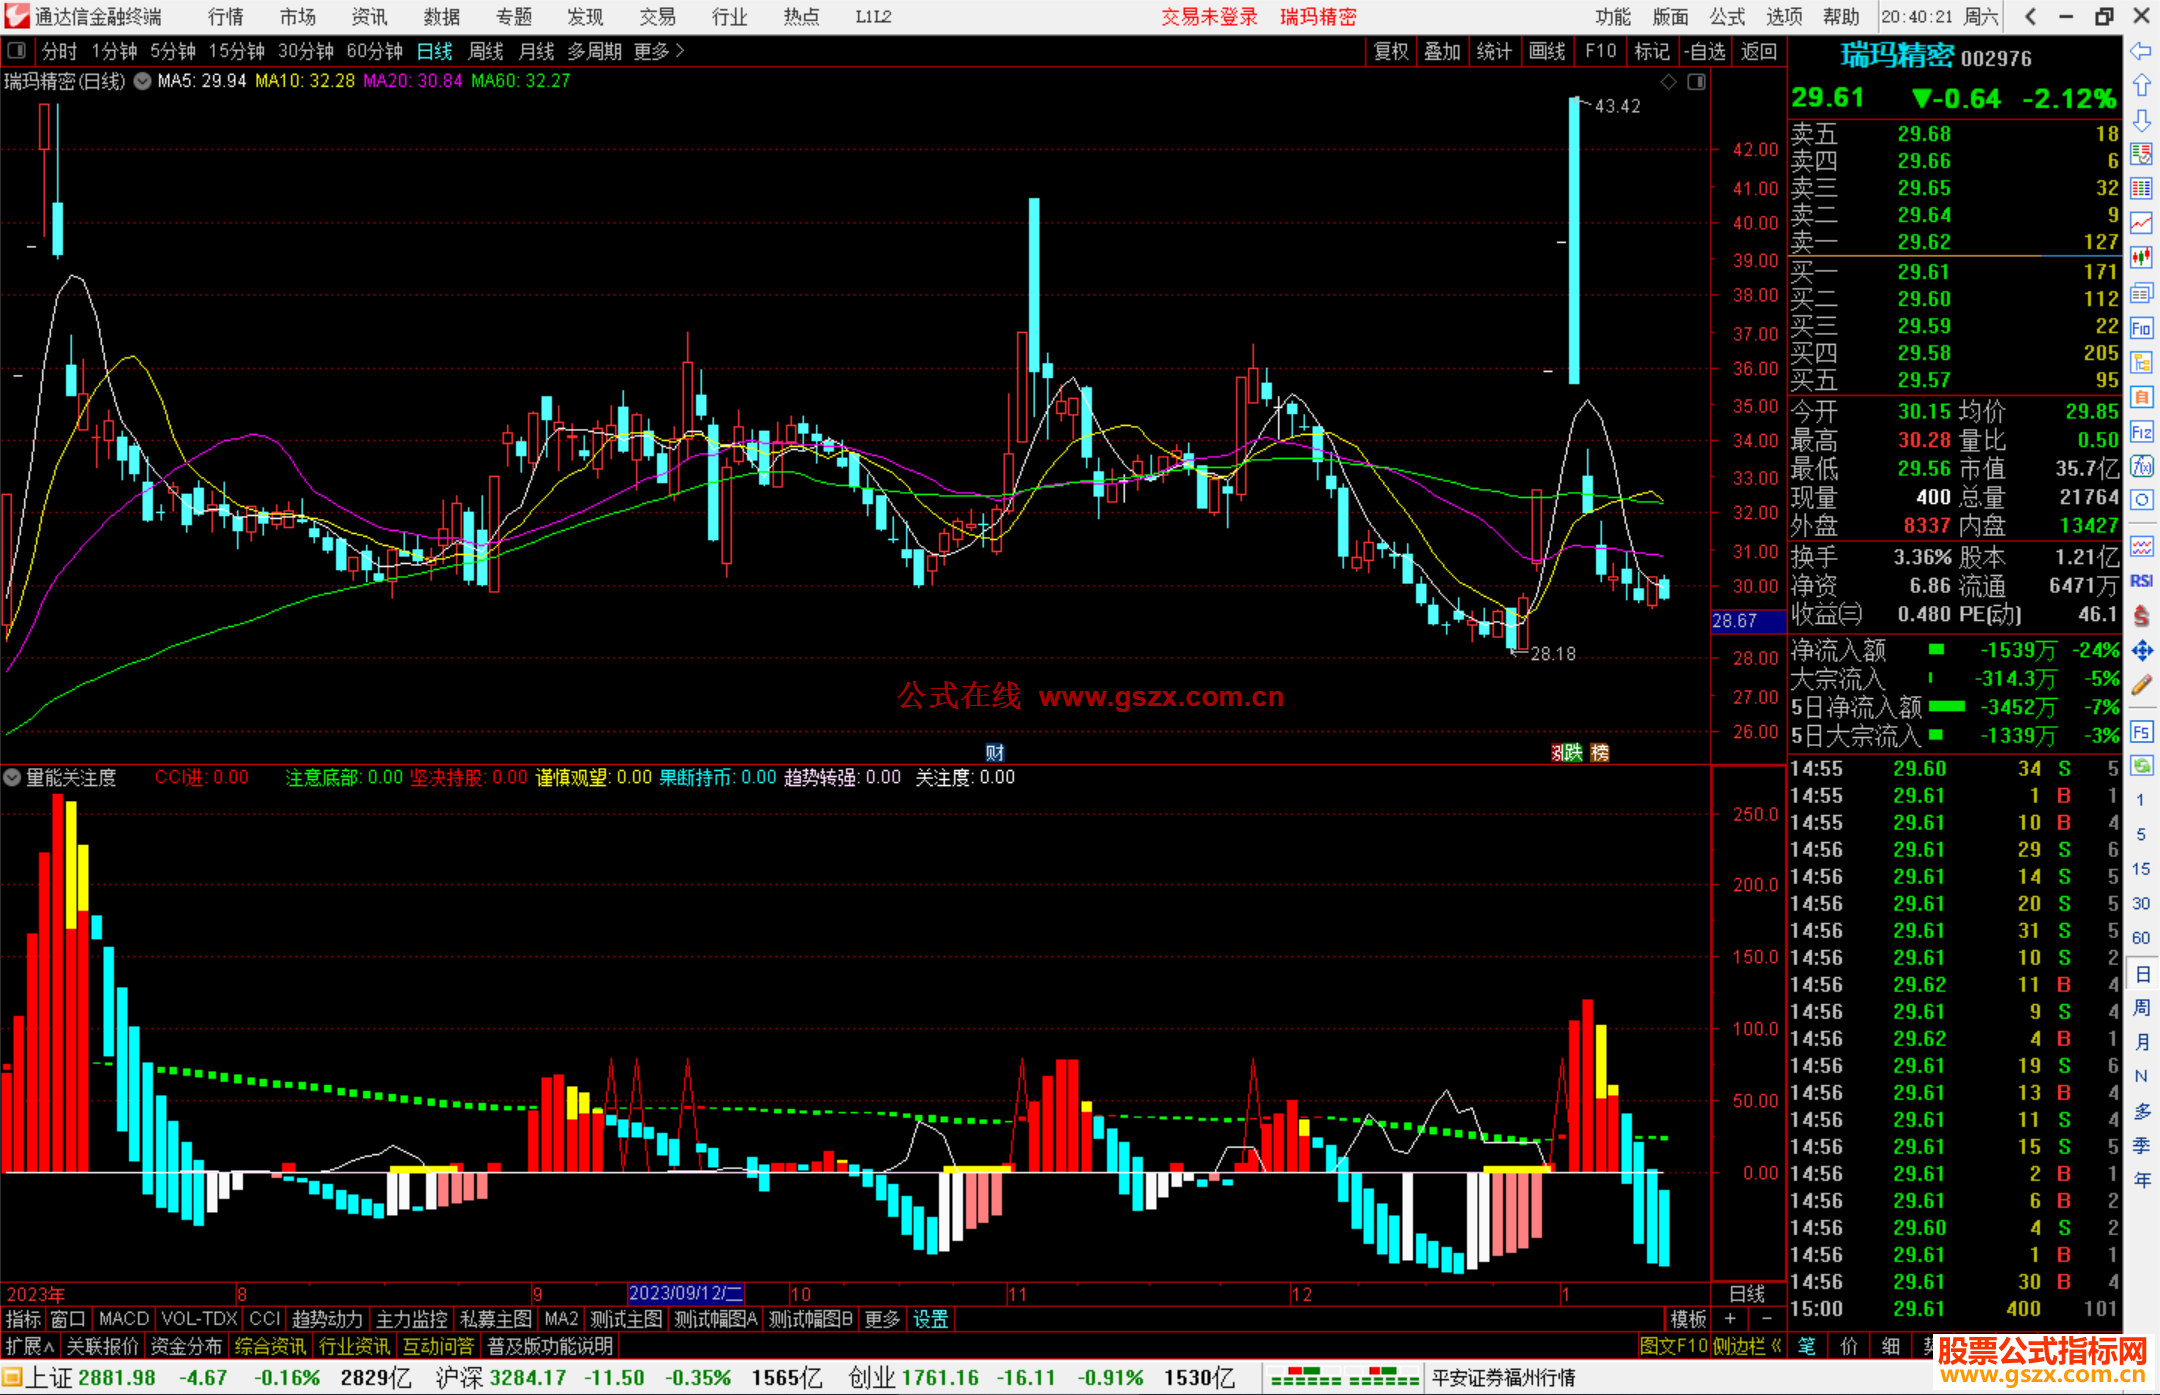Click the RSI indicator sidebar icon
The height and width of the screenshot is (1395, 2160).
tap(2141, 581)
